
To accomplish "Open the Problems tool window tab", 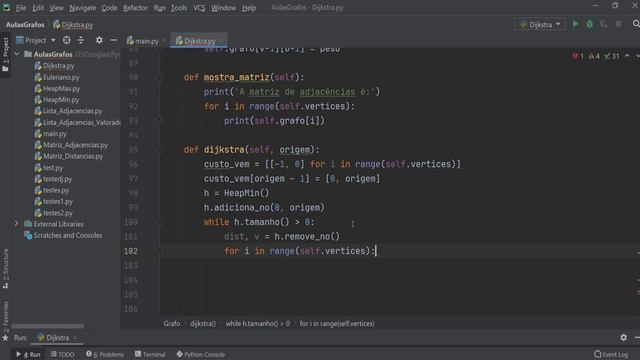I will (x=105, y=354).
